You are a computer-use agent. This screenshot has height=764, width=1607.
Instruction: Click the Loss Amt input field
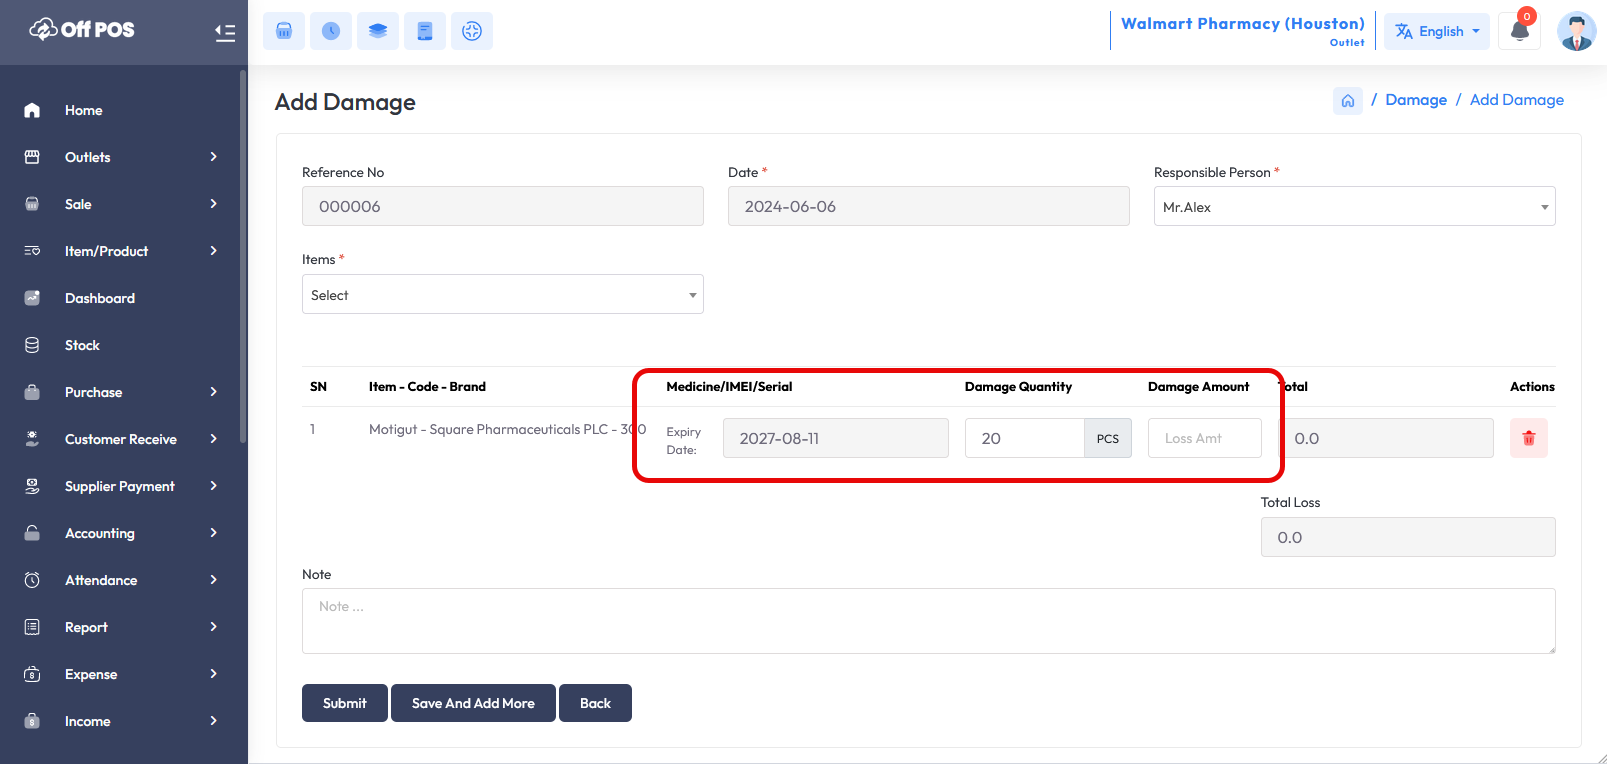pos(1204,438)
